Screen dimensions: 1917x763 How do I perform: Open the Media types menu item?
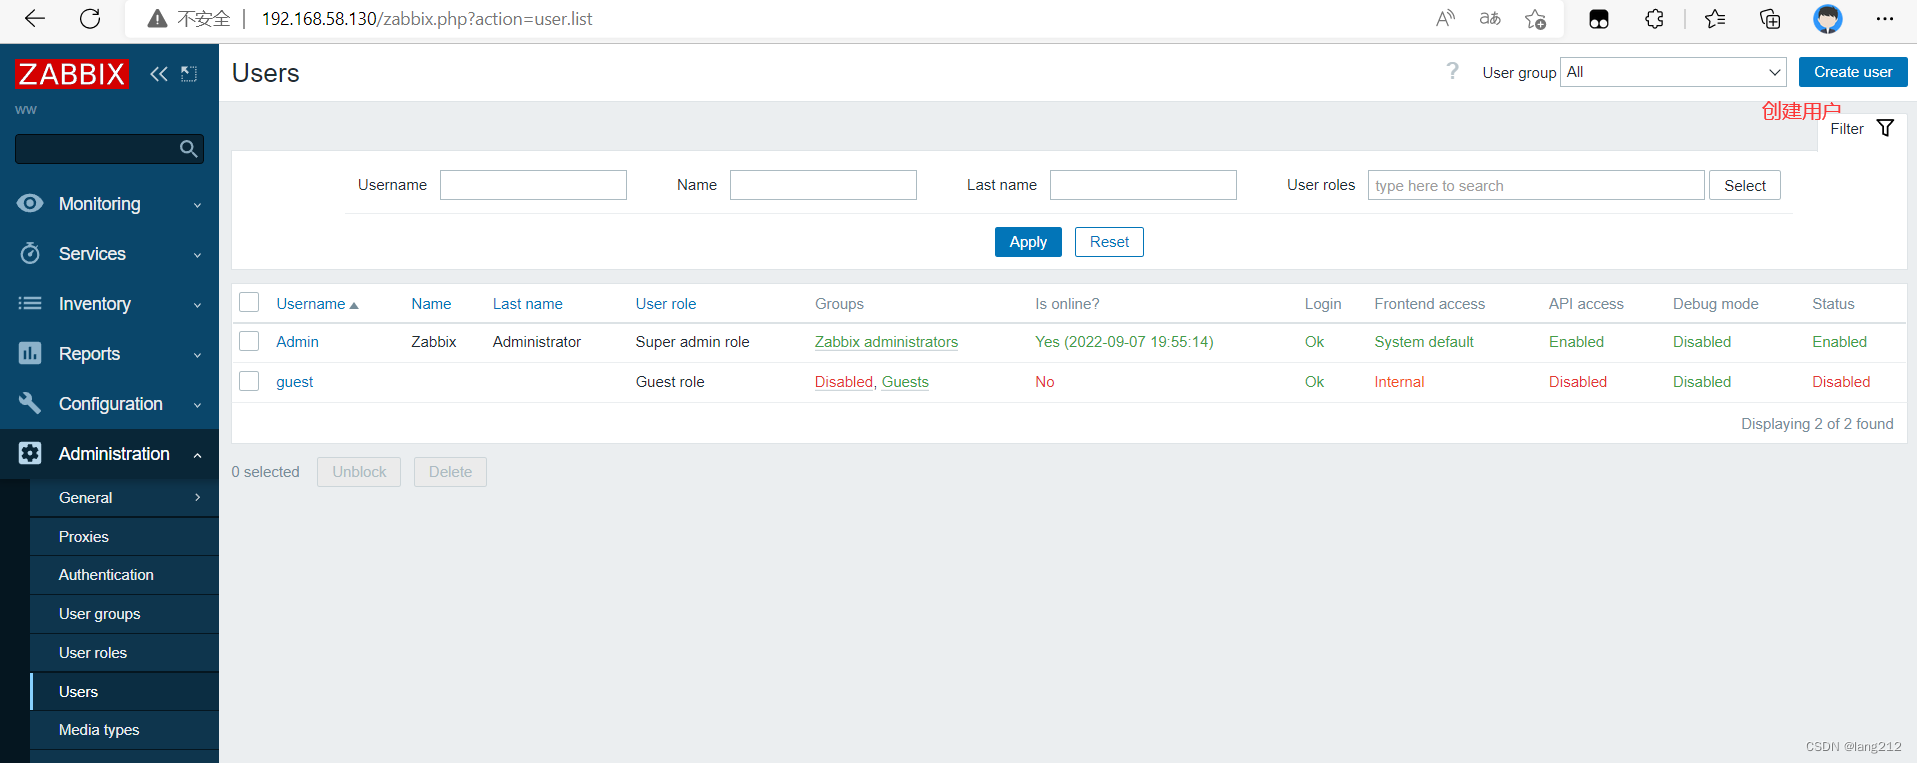point(99,730)
